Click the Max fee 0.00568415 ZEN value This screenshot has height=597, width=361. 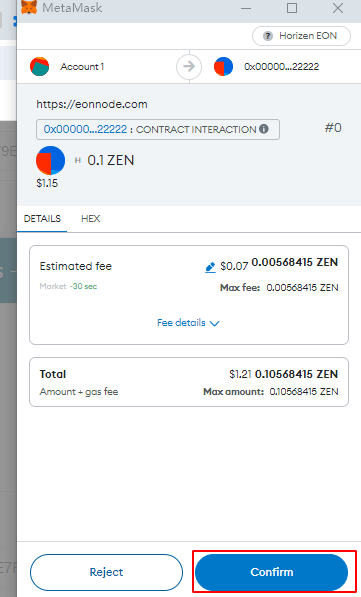pos(302,287)
